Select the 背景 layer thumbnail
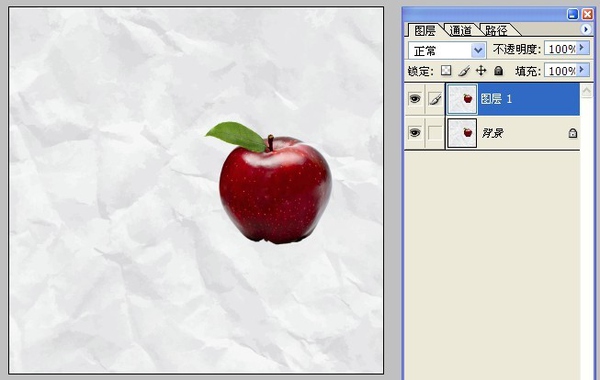 click(x=462, y=133)
